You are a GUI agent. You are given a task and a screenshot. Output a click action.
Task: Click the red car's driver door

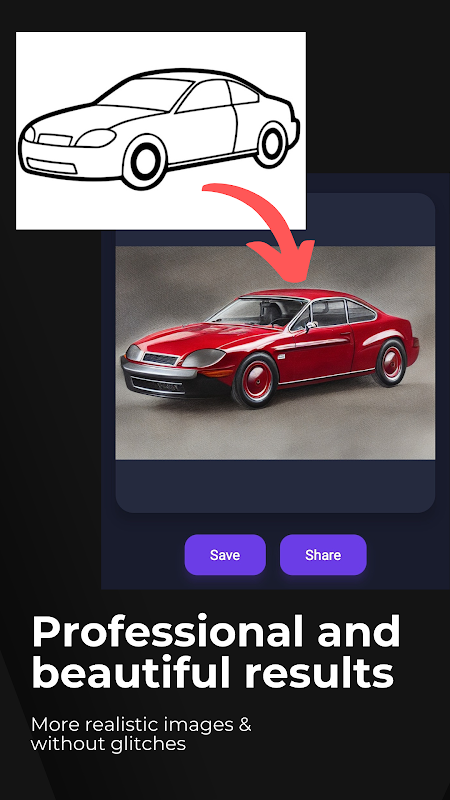(x=319, y=353)
